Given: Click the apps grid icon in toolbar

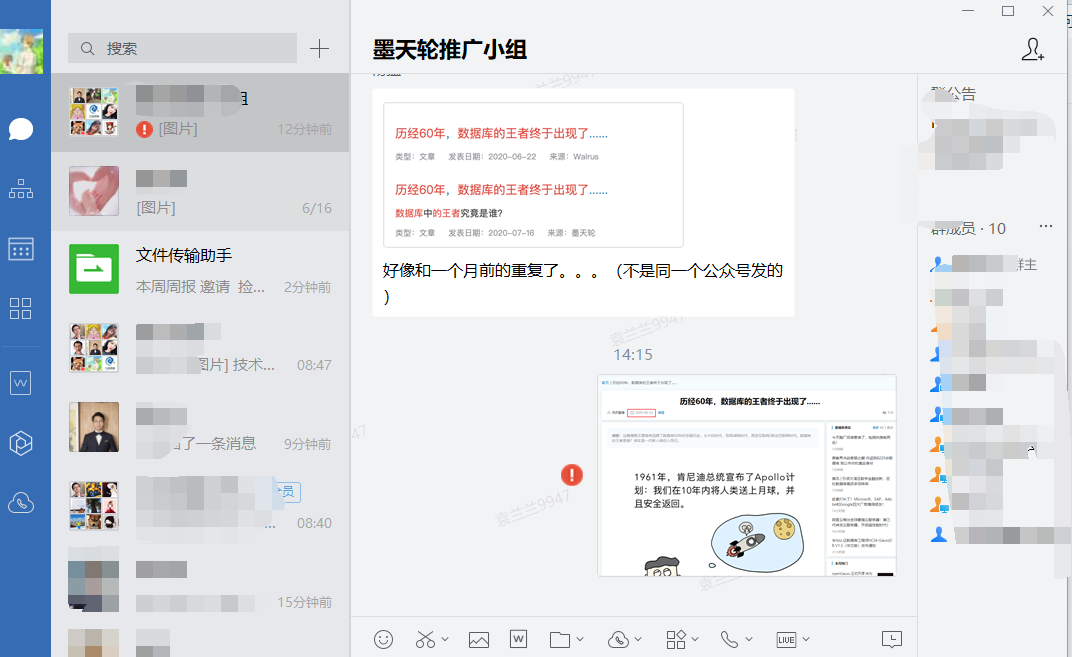Looking at the screenshot, I should pos(675,640).
